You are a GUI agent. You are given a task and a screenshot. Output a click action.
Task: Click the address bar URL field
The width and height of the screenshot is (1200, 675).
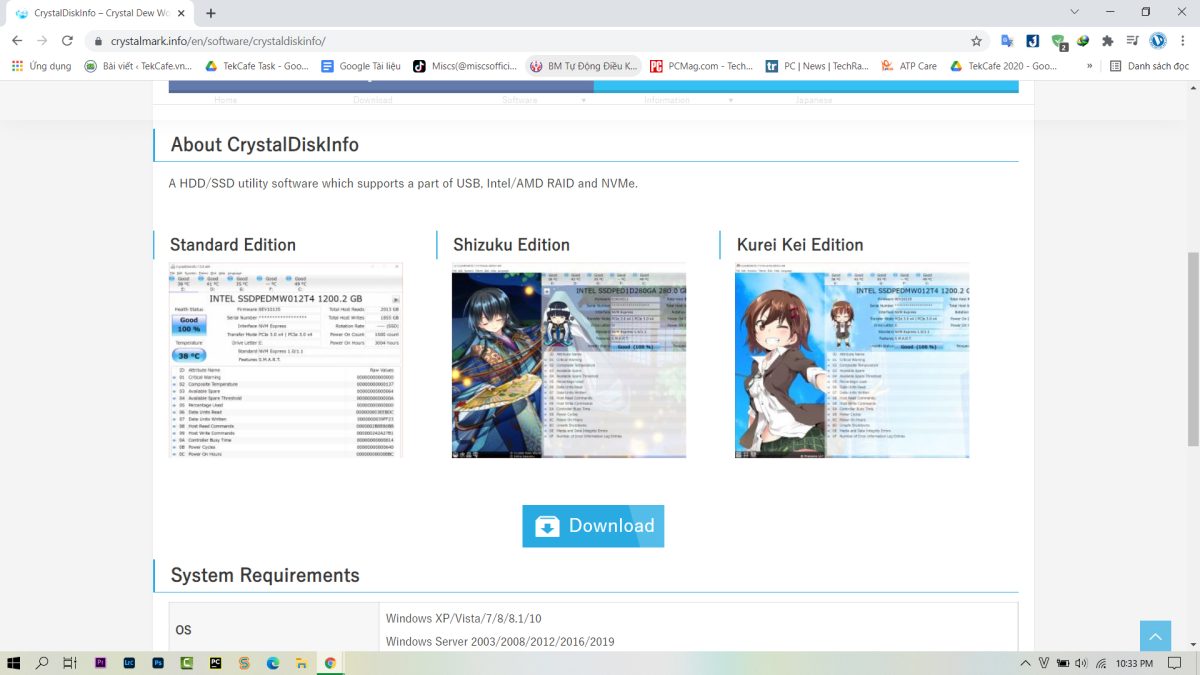[x=530, y=41]
